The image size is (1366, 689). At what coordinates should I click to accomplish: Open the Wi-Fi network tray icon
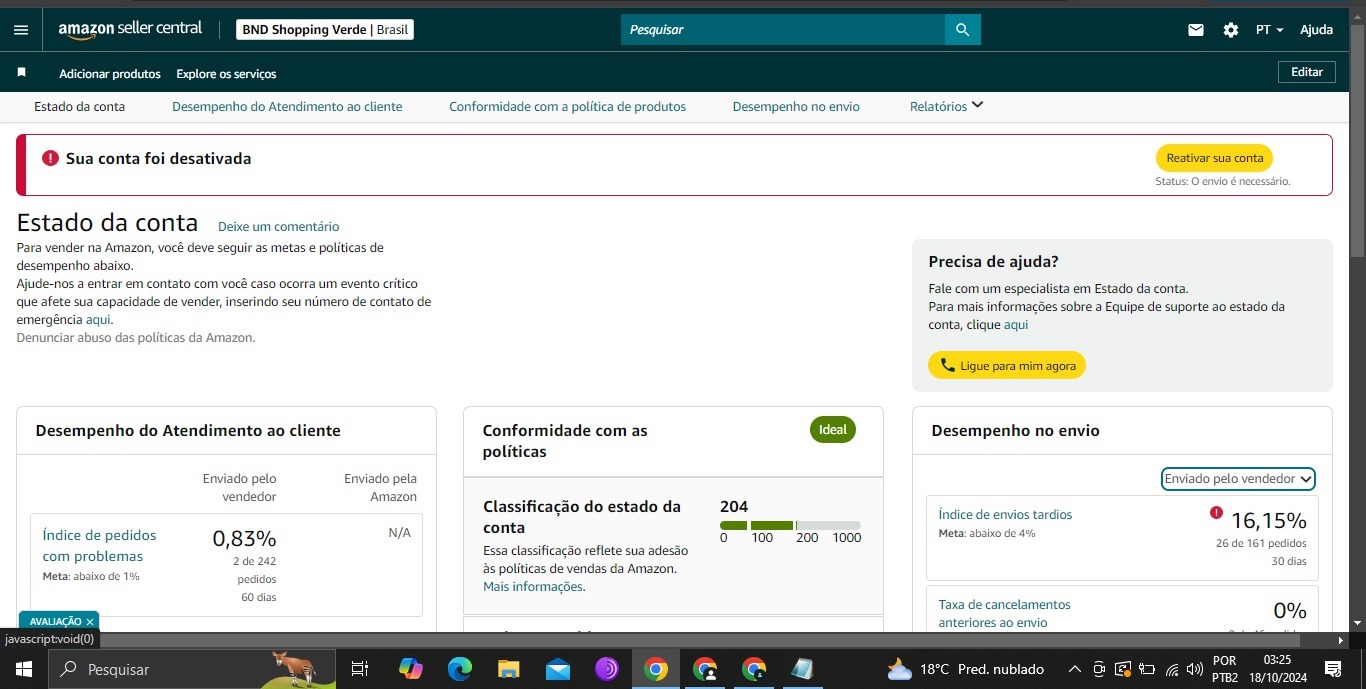1172,669
